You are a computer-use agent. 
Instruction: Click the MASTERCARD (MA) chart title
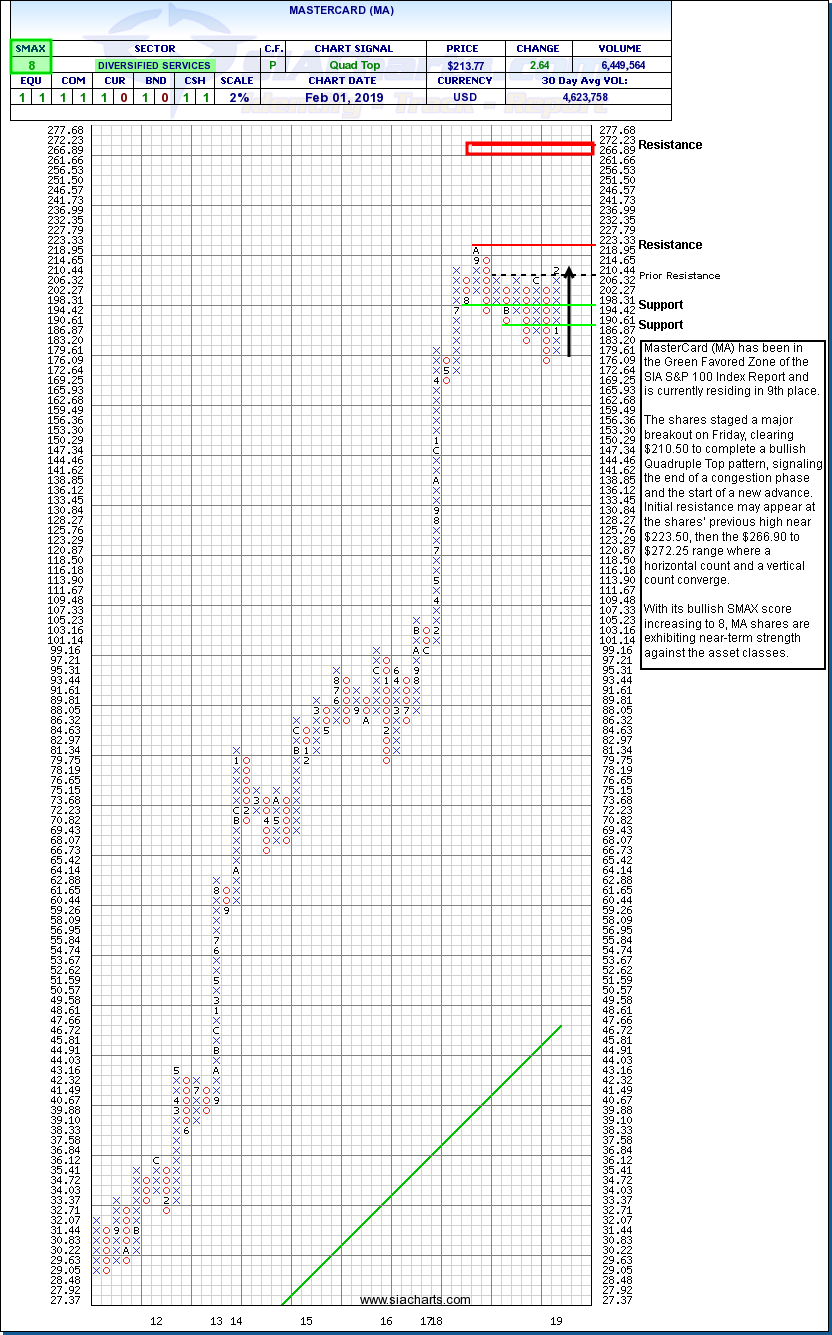pyautogui.click(x=335, y=8)
